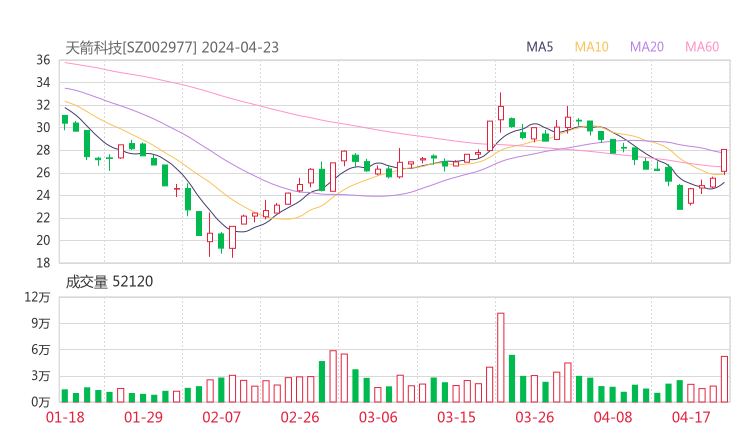Click the 02-07 date axis label
Screen dimensions: 740x440
(x=221, y=417)
